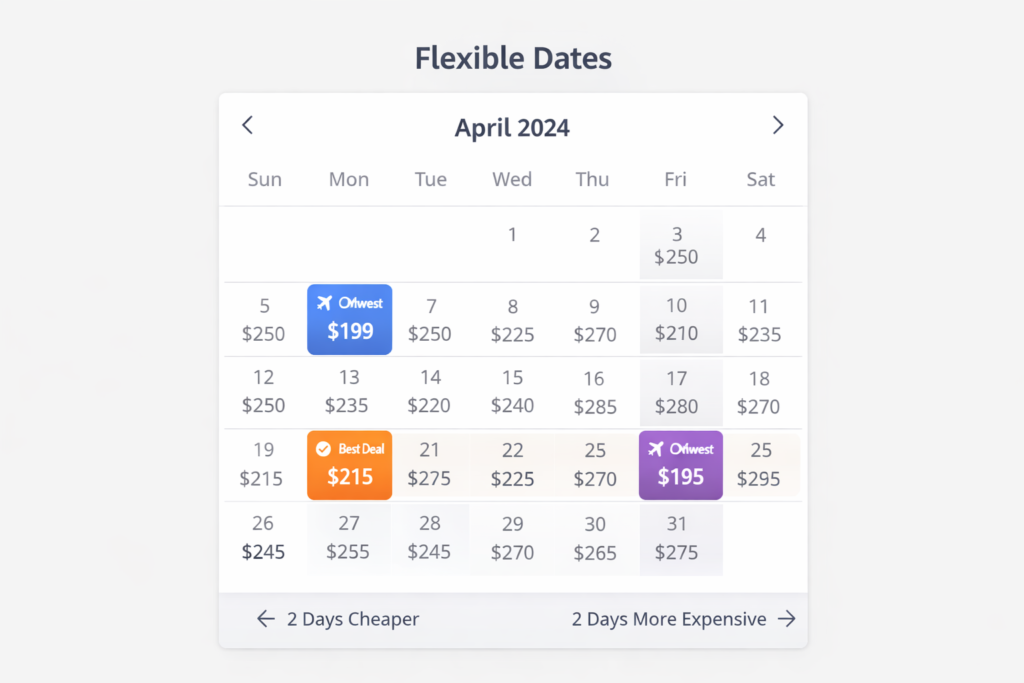Click the previous month chevron arrow
The width and height of the screenshot is (1024, 683).
pyautogui.click(x=247, y=125)
